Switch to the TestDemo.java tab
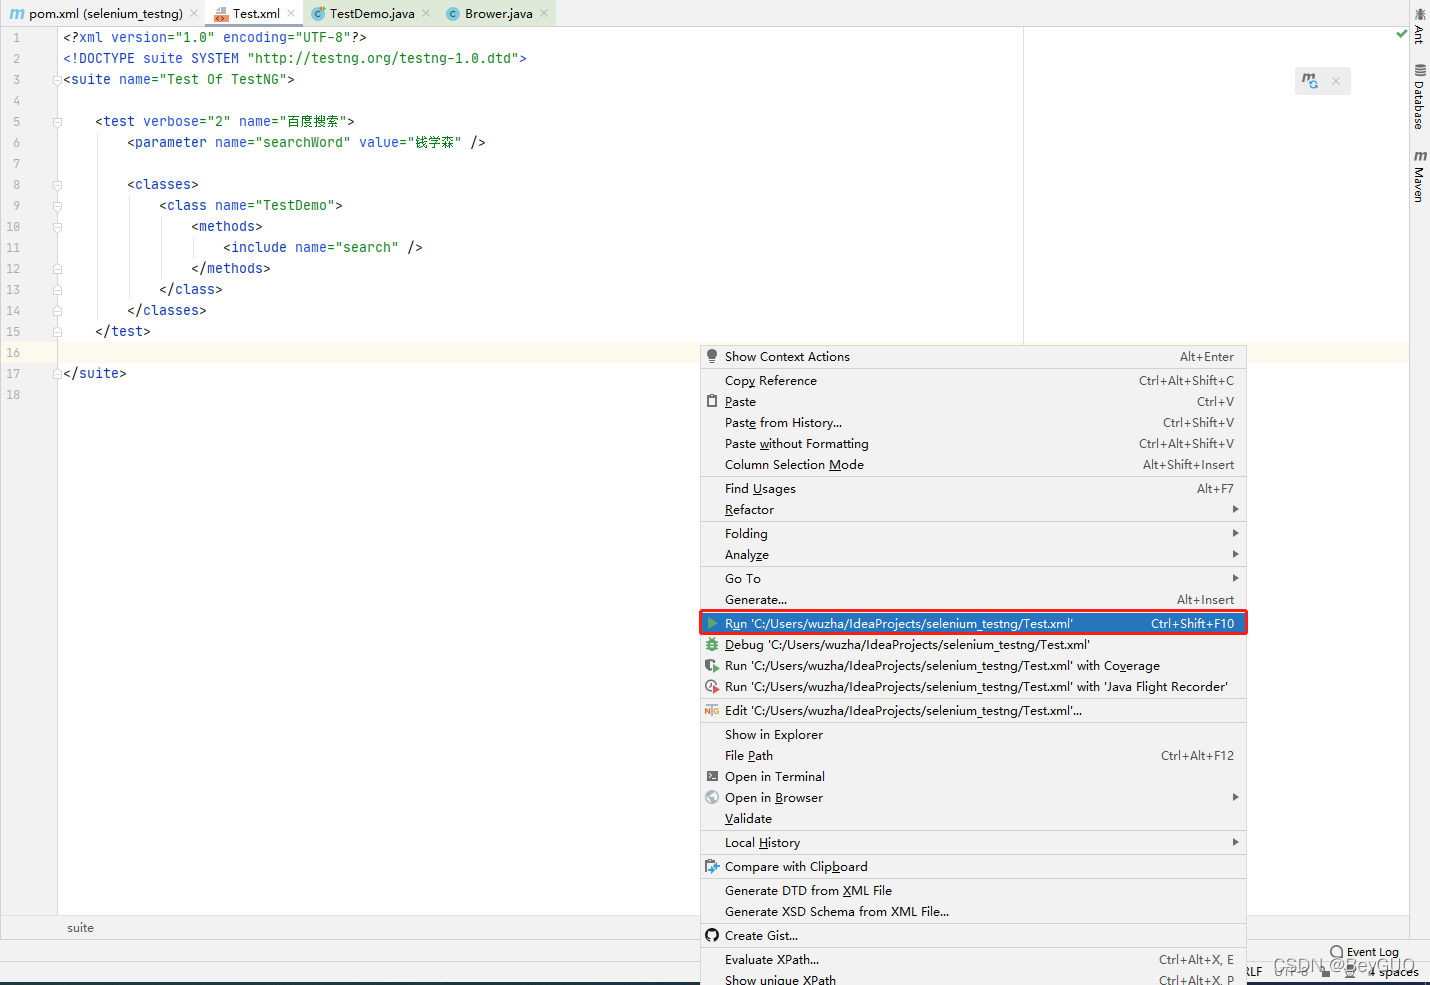This screenshot has width=1430, height=985. 371,14
